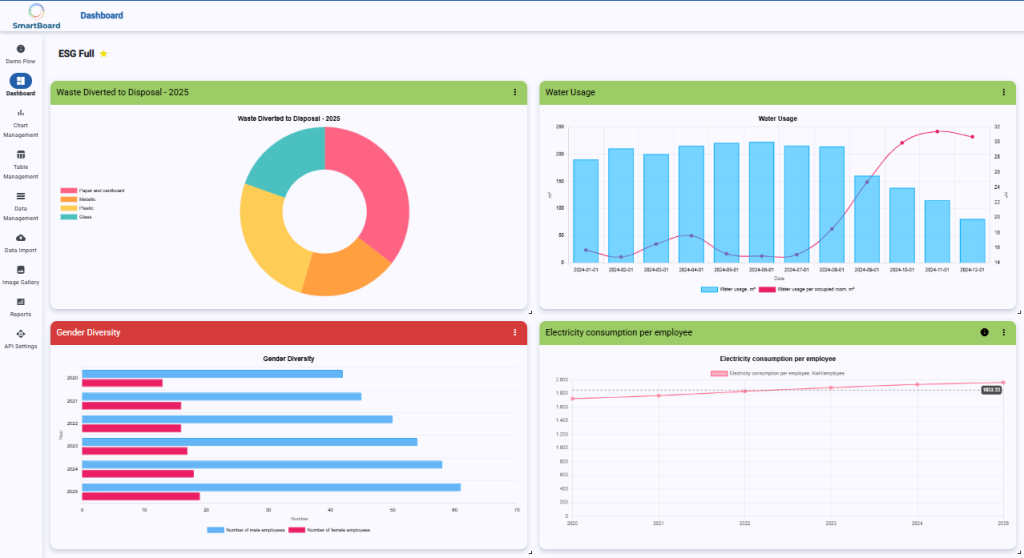Toggle the favorite star beside ESG Full
Screen dimensions: 1024x558
104,53
